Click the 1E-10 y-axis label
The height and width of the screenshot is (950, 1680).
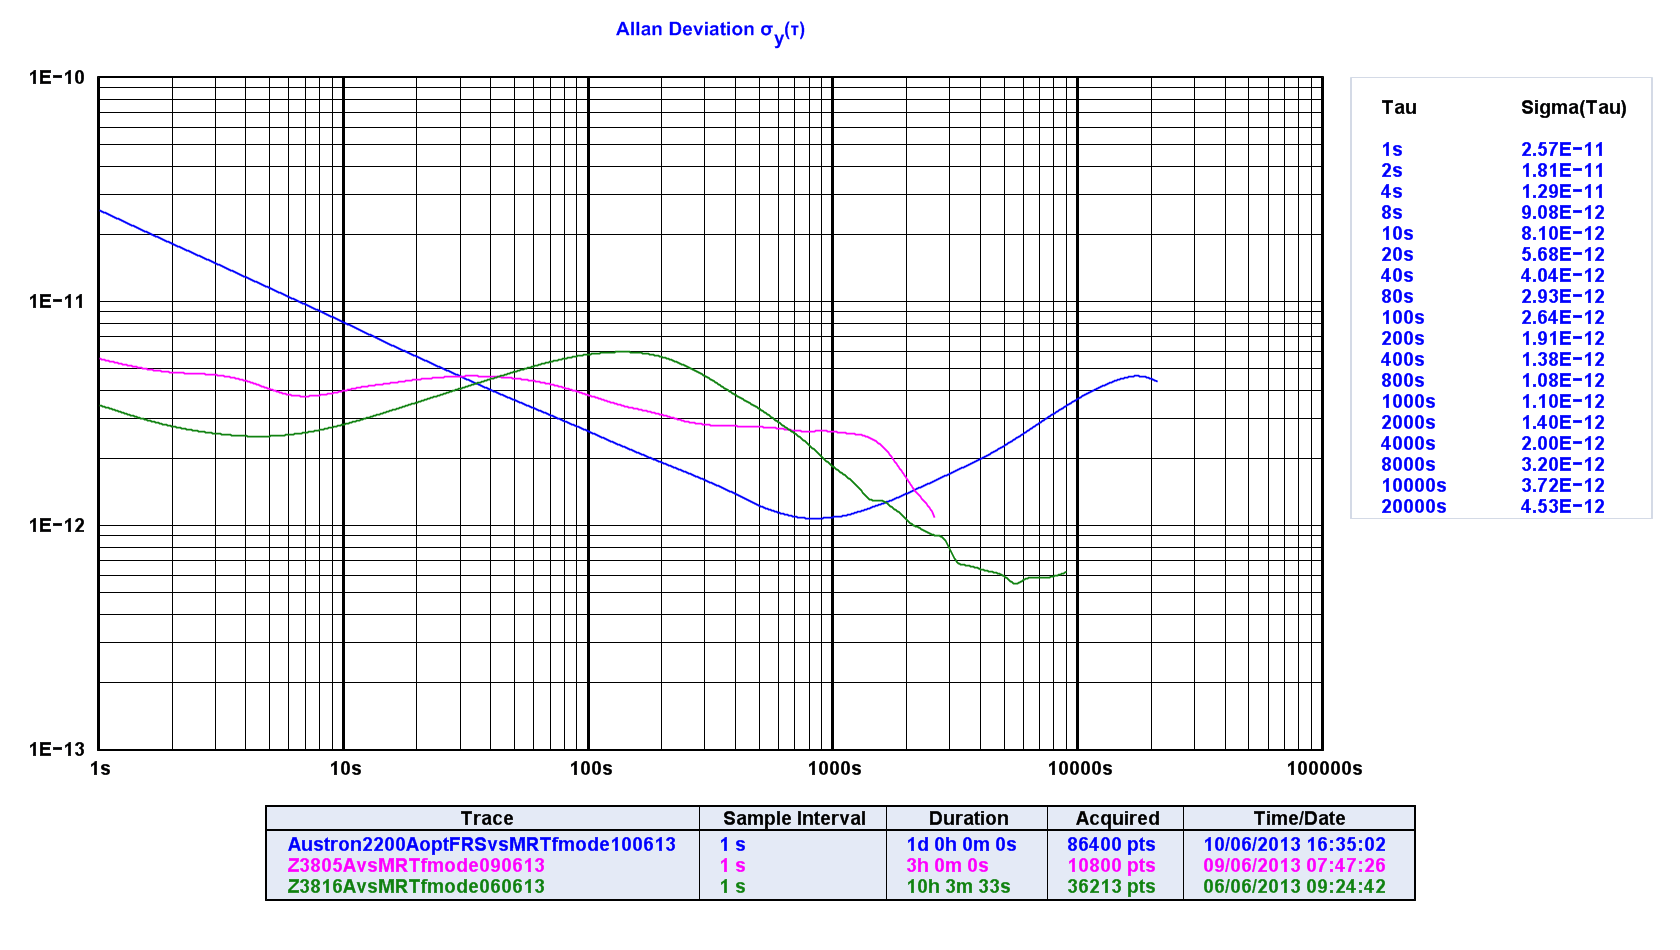click(57, 77)
